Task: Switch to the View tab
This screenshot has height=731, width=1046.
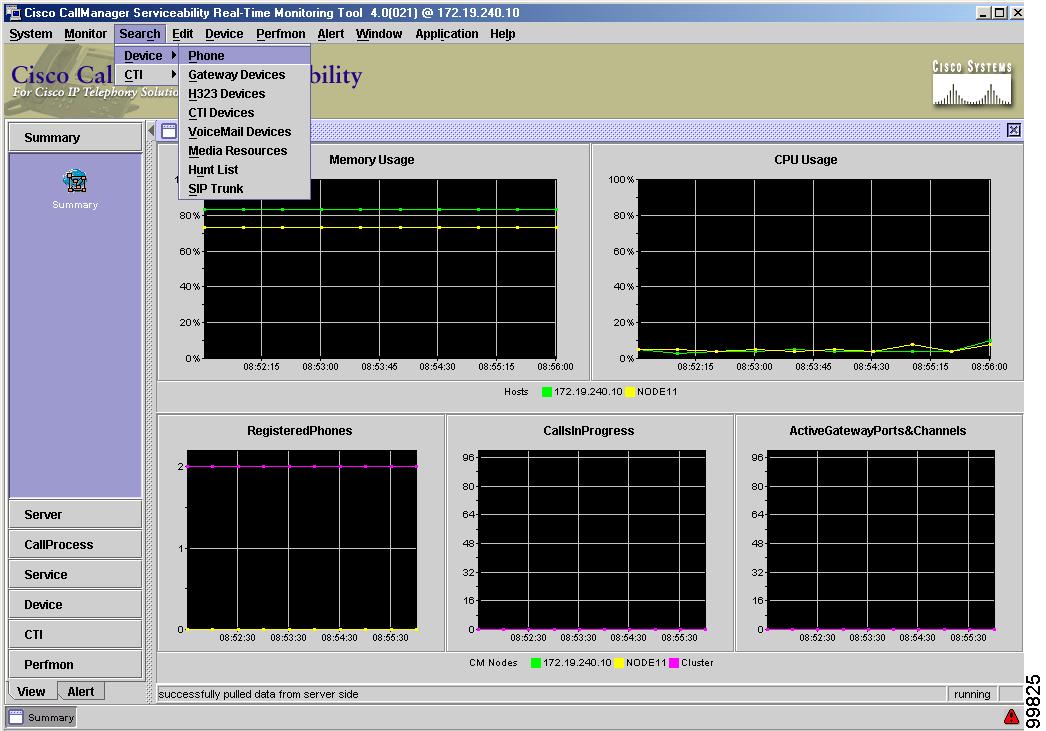Action: 31,692
